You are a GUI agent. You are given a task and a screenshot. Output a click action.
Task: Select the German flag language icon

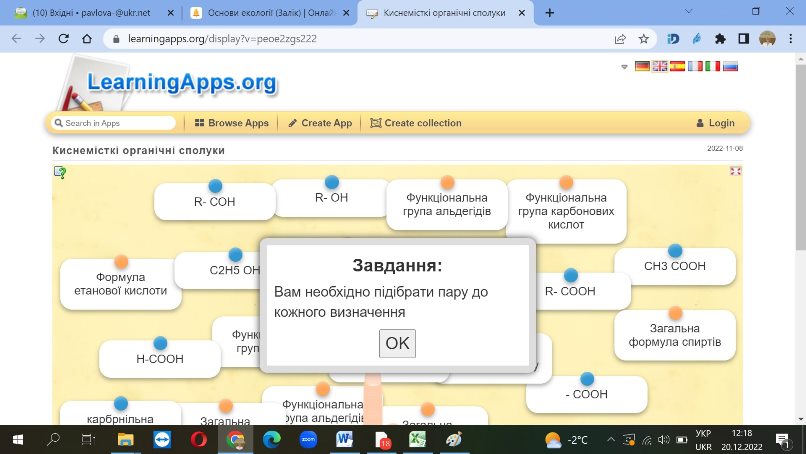pos(642,66)
